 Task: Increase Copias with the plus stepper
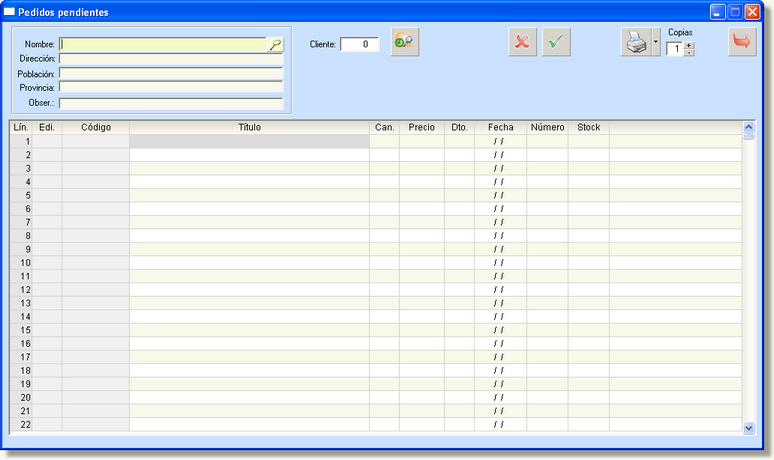coord(689,45)
